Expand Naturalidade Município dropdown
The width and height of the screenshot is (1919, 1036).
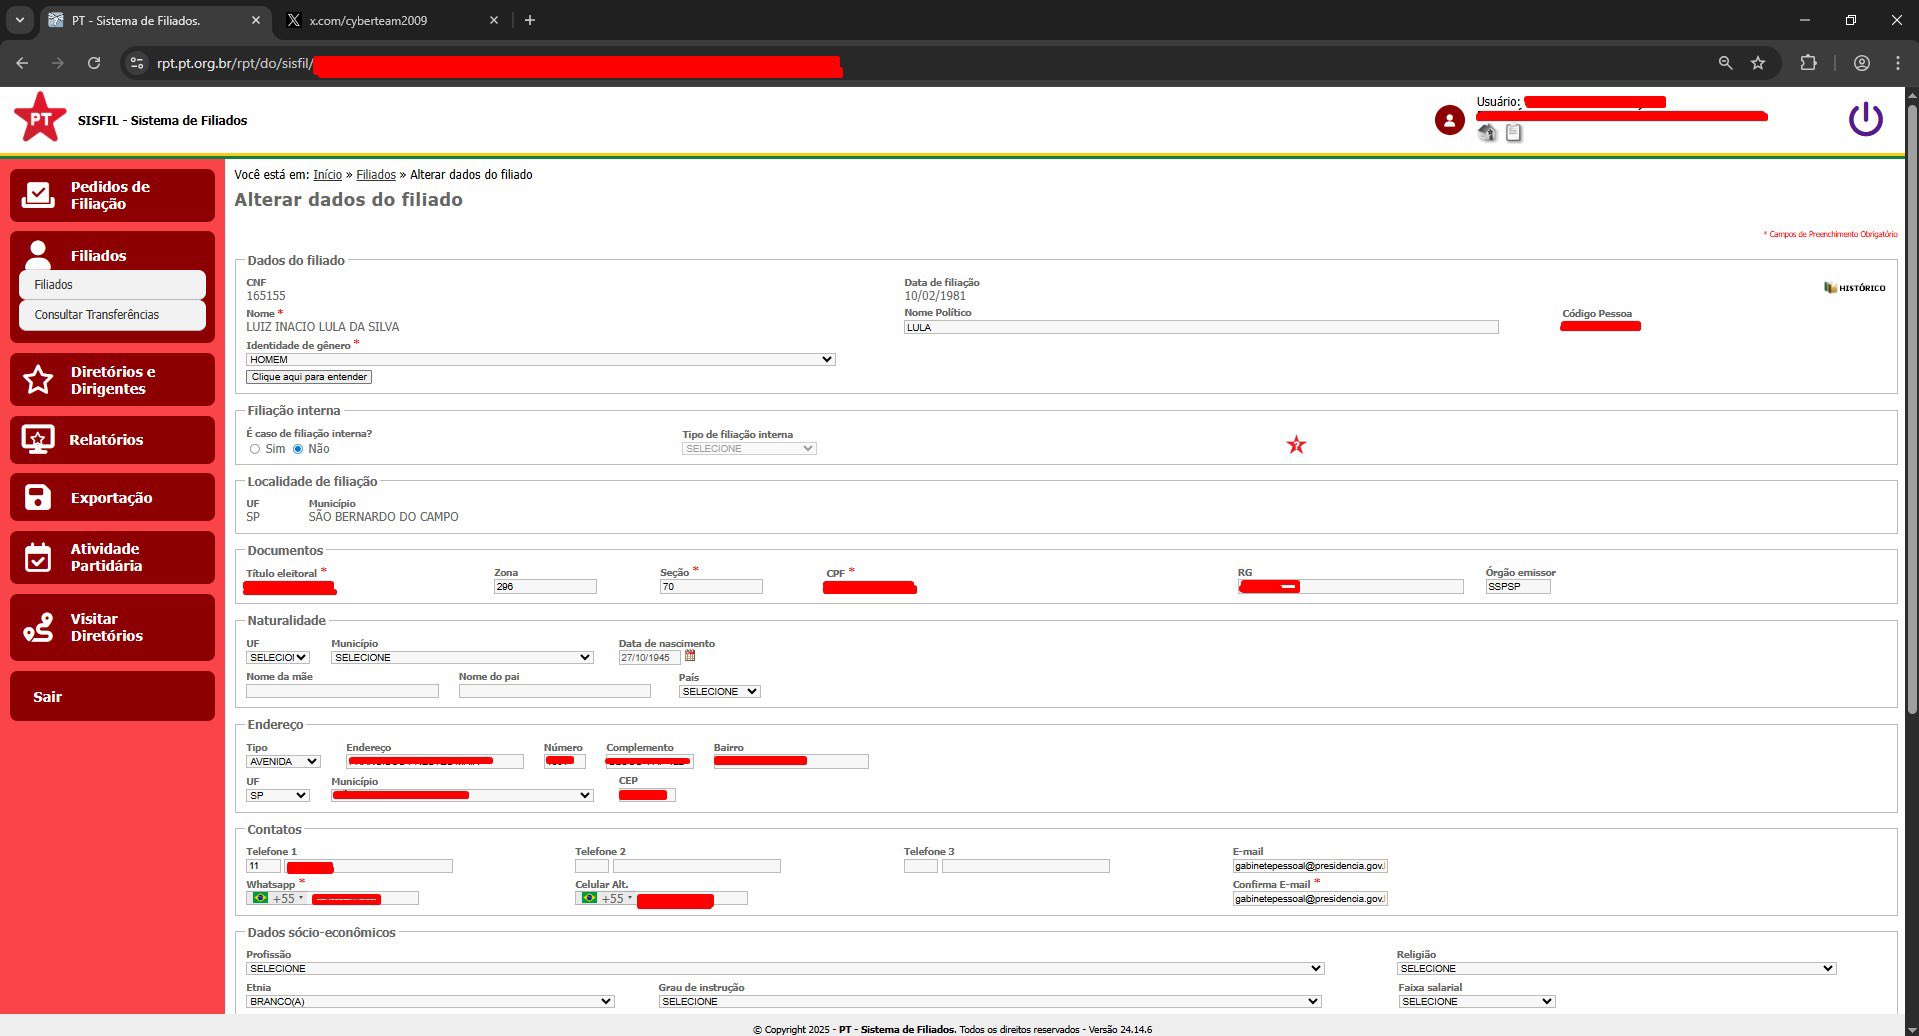click(x=462, y=657)
